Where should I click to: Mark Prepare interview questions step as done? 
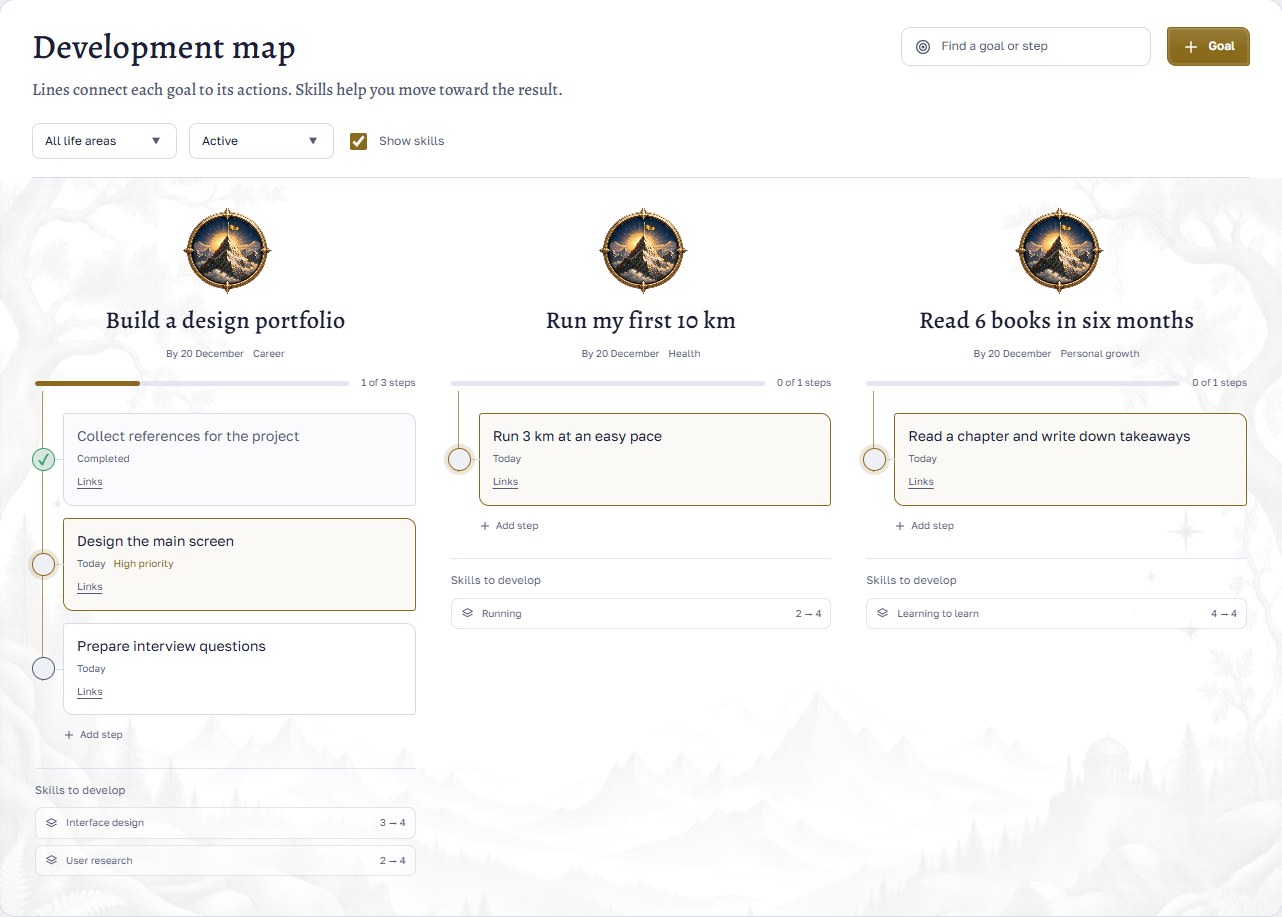click(43, 669)
